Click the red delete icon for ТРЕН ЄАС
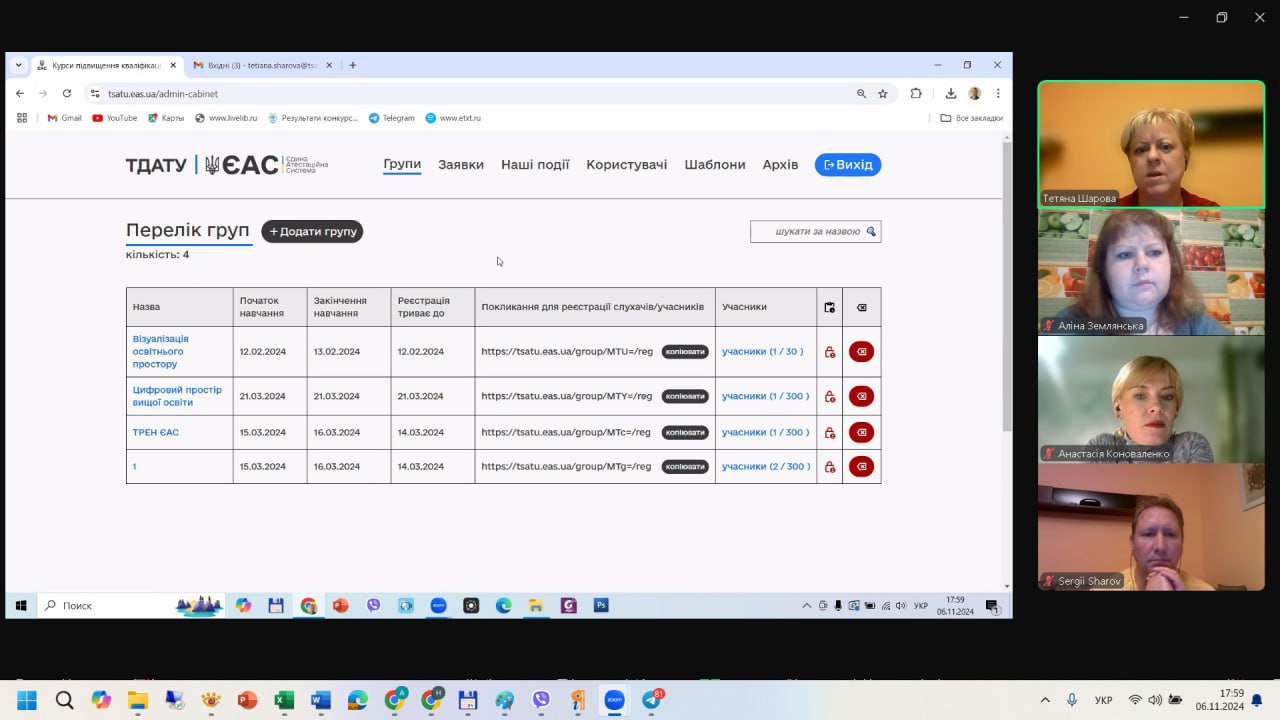This screenshot has height=720, width=1280. point(861,433)
